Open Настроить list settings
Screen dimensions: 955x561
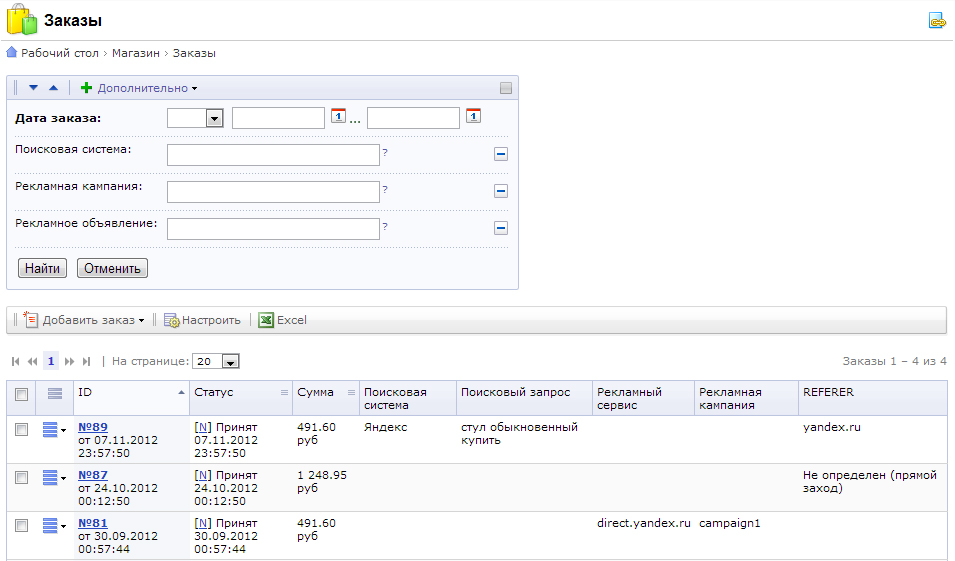pos(202,320)
